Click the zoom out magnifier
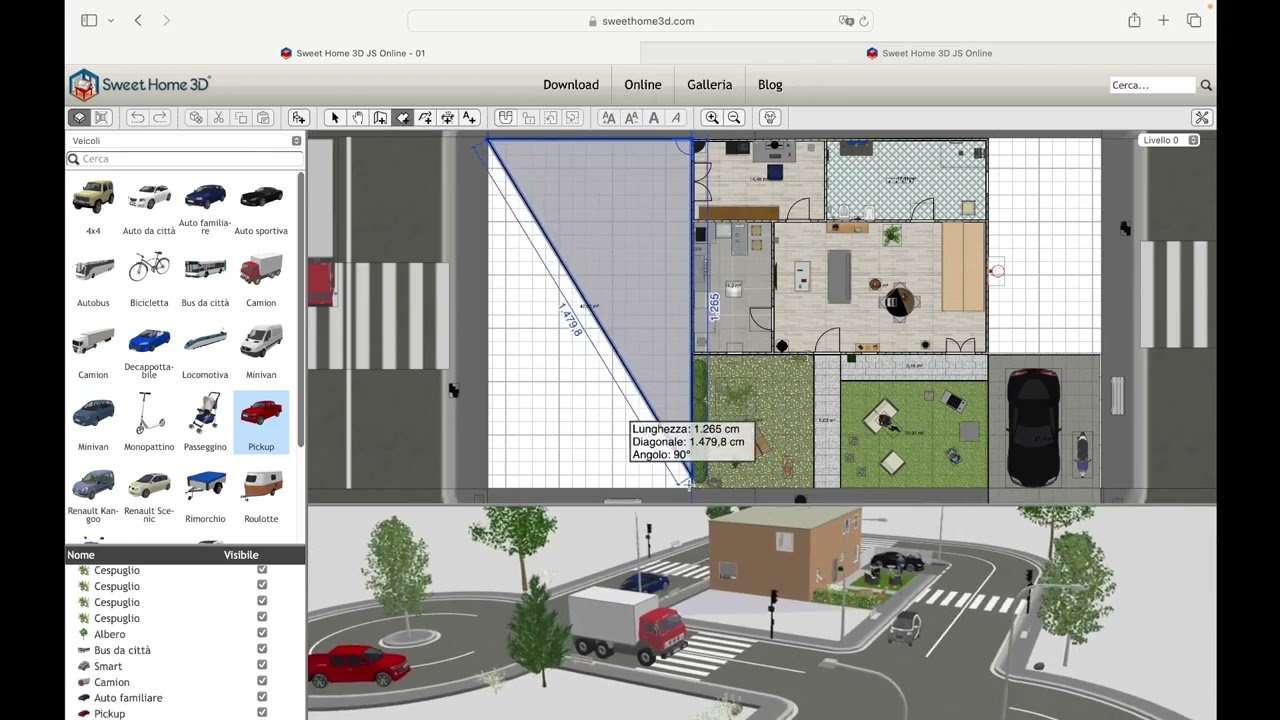Viewport: 1280px width, 720px height. pos(734,118)
